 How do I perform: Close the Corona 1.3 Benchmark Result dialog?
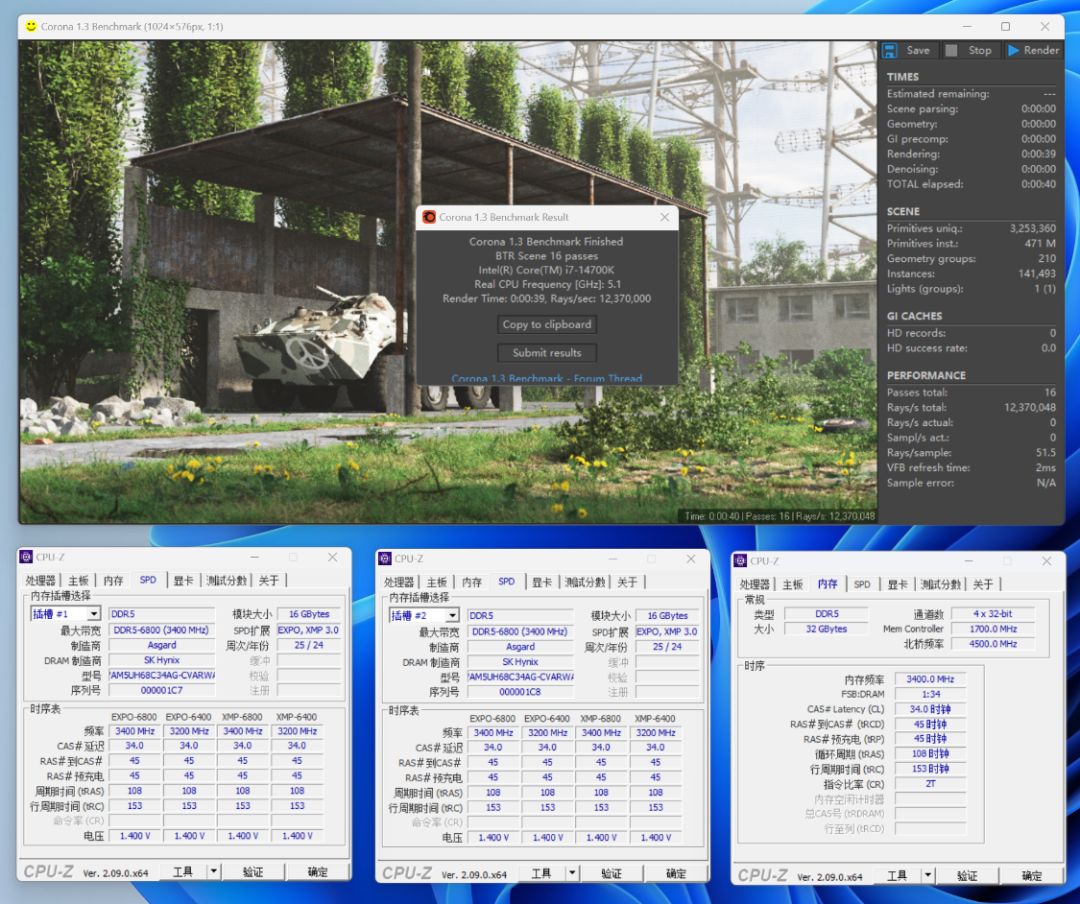pyautogui.click(x=665, y=217)
